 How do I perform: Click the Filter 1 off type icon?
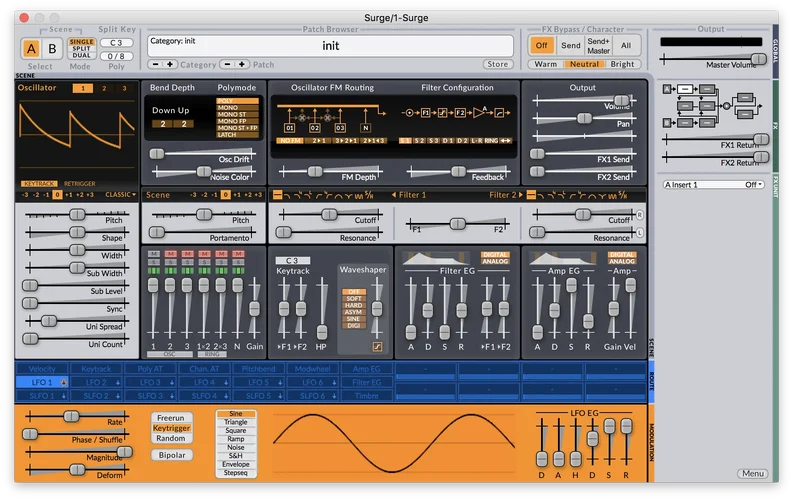(x=277, y=195)
